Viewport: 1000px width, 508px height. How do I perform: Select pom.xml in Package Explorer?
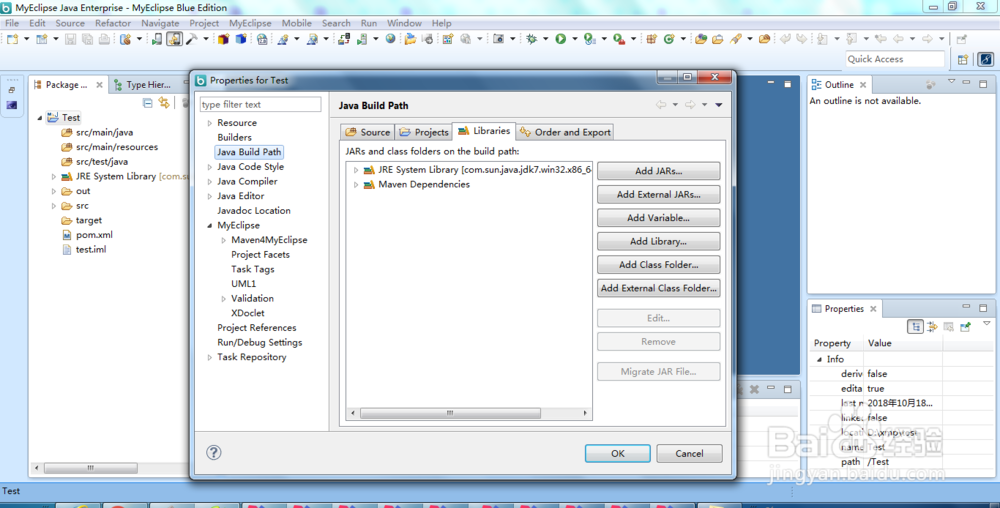pyautogui.click(x=94, y=235)
